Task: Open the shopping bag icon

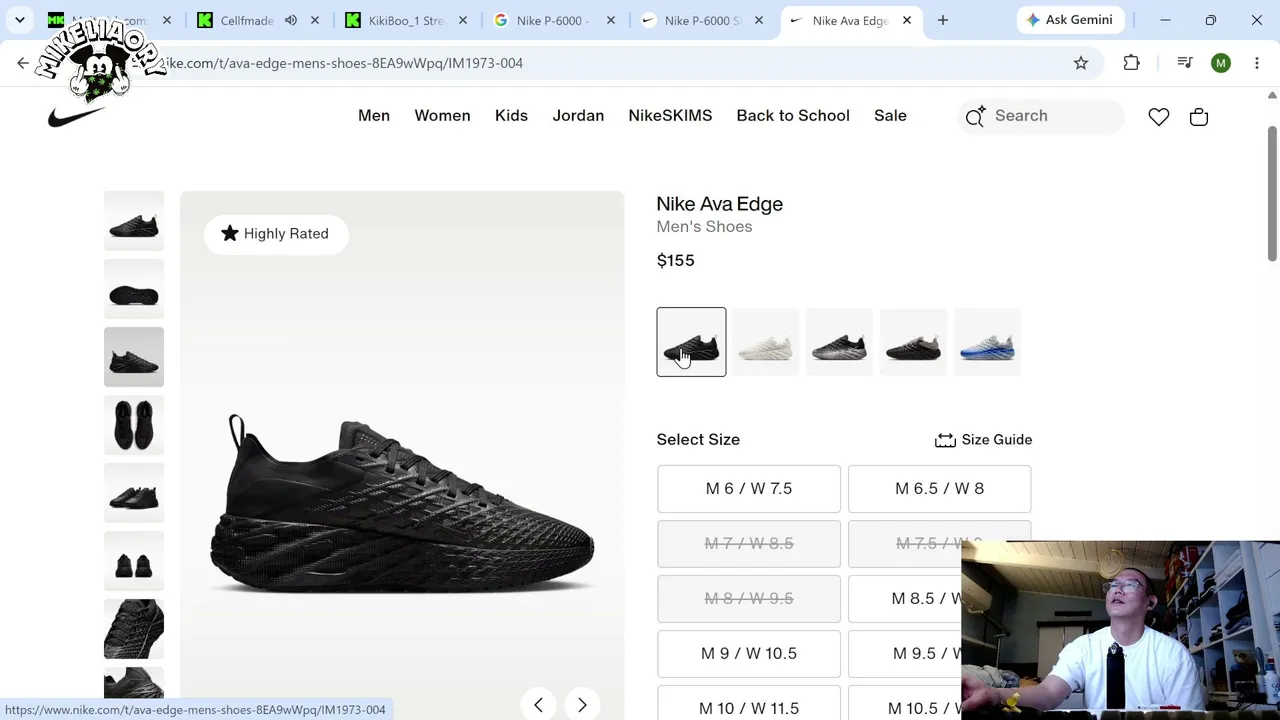Action: (1198, 117)
